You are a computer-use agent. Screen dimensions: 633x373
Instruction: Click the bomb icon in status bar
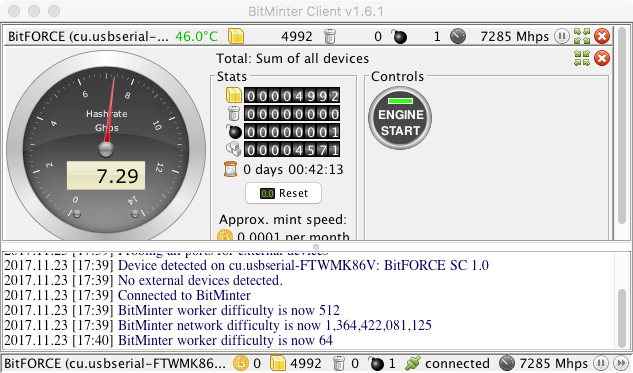377,363
